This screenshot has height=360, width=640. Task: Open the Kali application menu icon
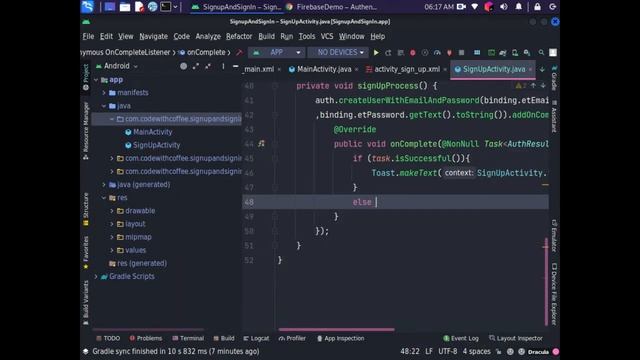click(x=87, y=7)
